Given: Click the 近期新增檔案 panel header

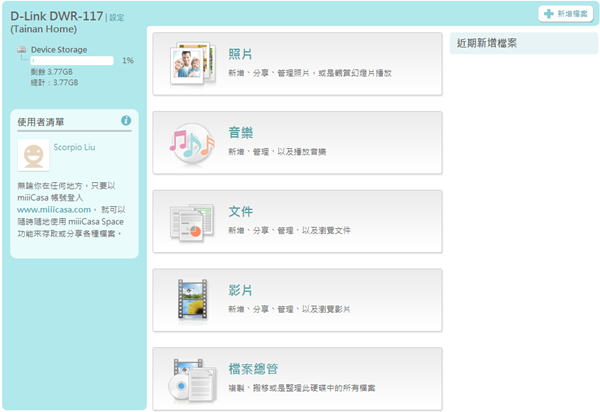Looking at the screenshot, I should (524, 43).
